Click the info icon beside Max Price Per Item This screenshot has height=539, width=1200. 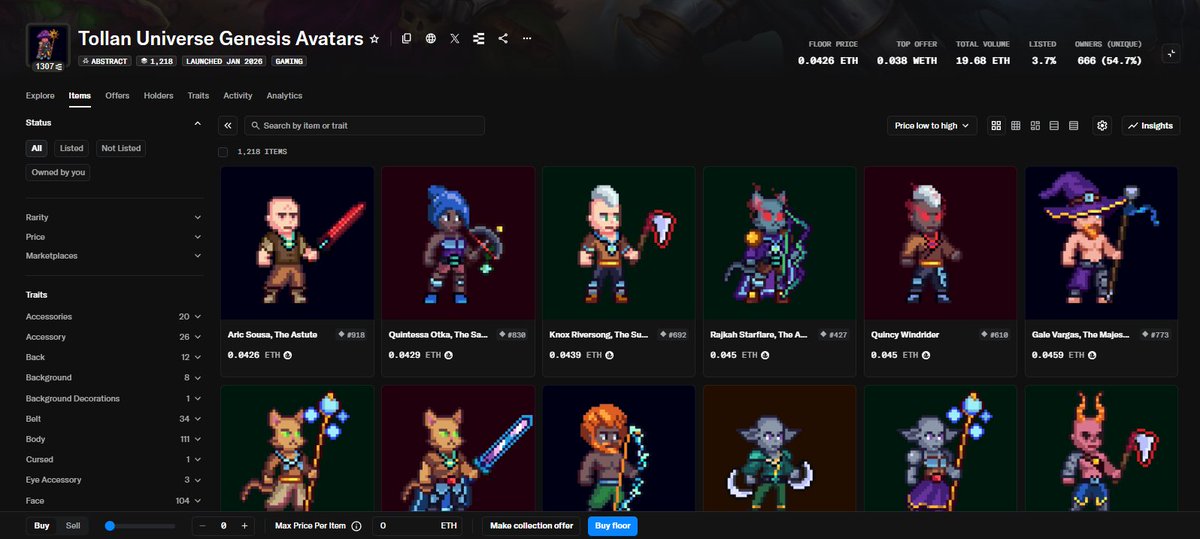coord(357,525)
